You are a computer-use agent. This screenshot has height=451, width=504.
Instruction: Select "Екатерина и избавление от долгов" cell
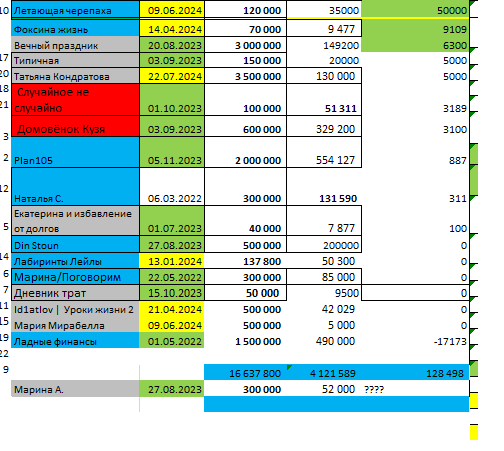(75, 220)
